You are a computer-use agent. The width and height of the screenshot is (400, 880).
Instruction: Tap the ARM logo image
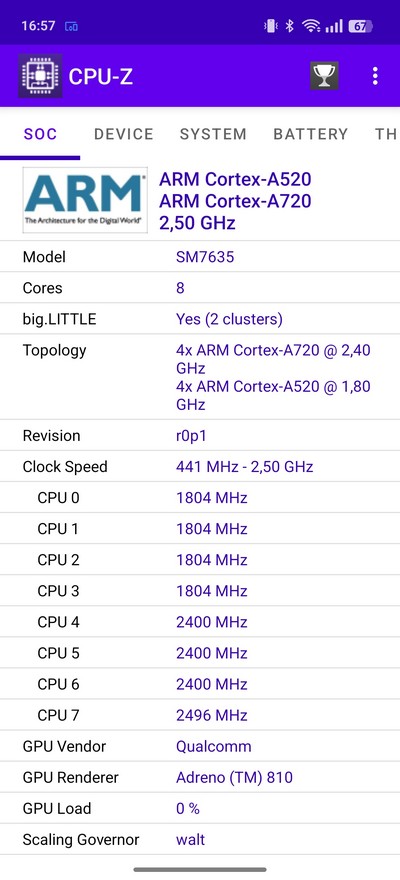85,200
